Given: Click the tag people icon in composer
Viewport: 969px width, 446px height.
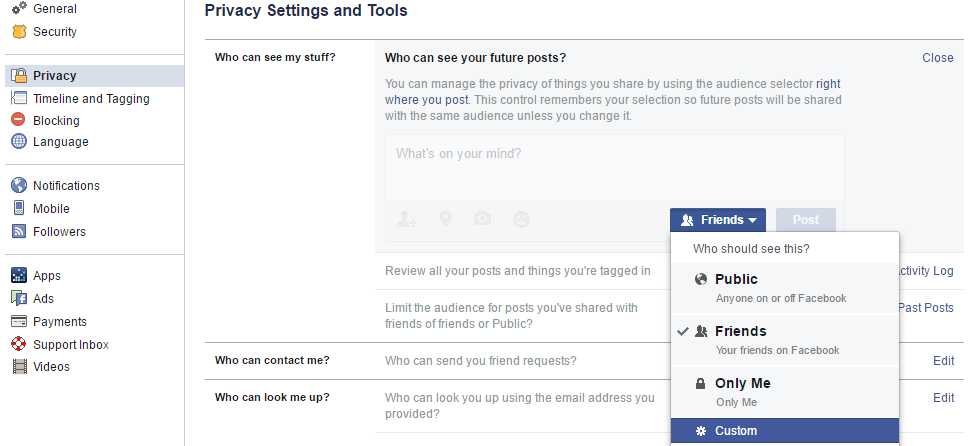Looking at the screenshot, I should [406, 219].
